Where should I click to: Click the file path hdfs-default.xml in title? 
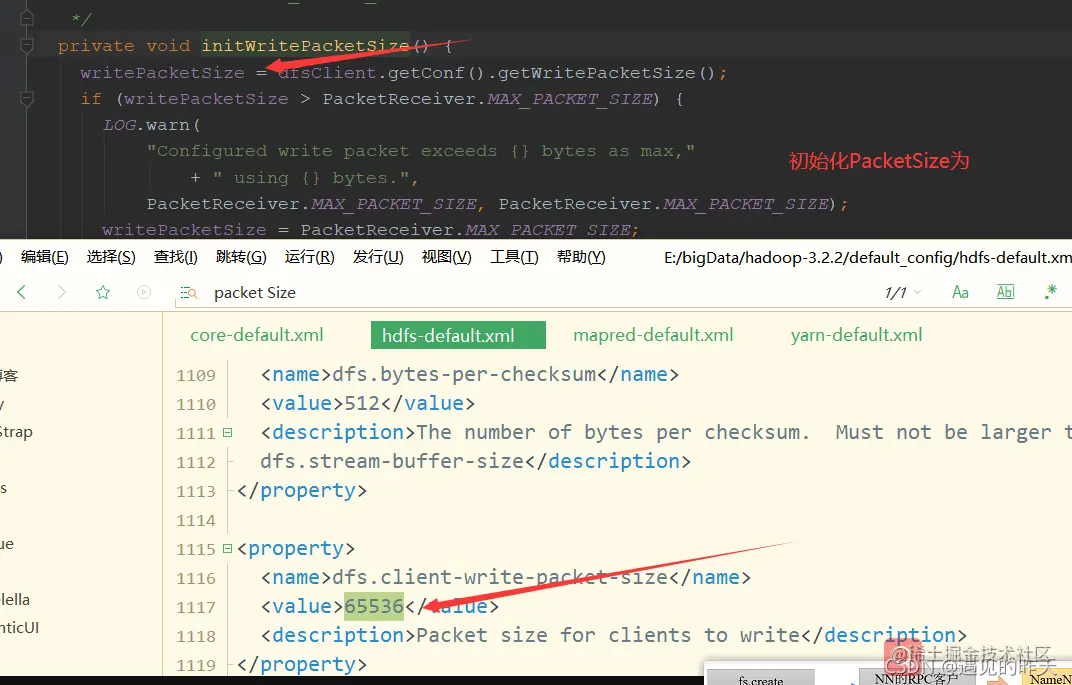point(868,257)
